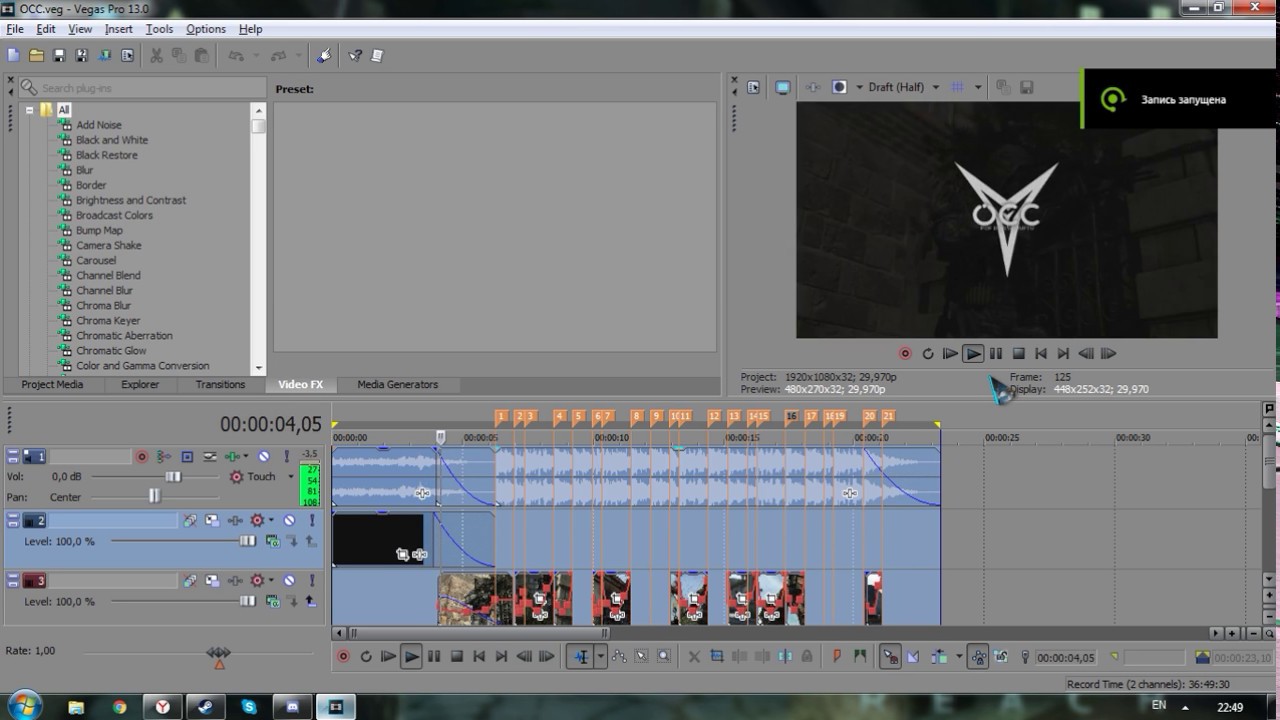
Task: Open a project using the folder icon
Action: pyautogui.click(x=36, y=56)
